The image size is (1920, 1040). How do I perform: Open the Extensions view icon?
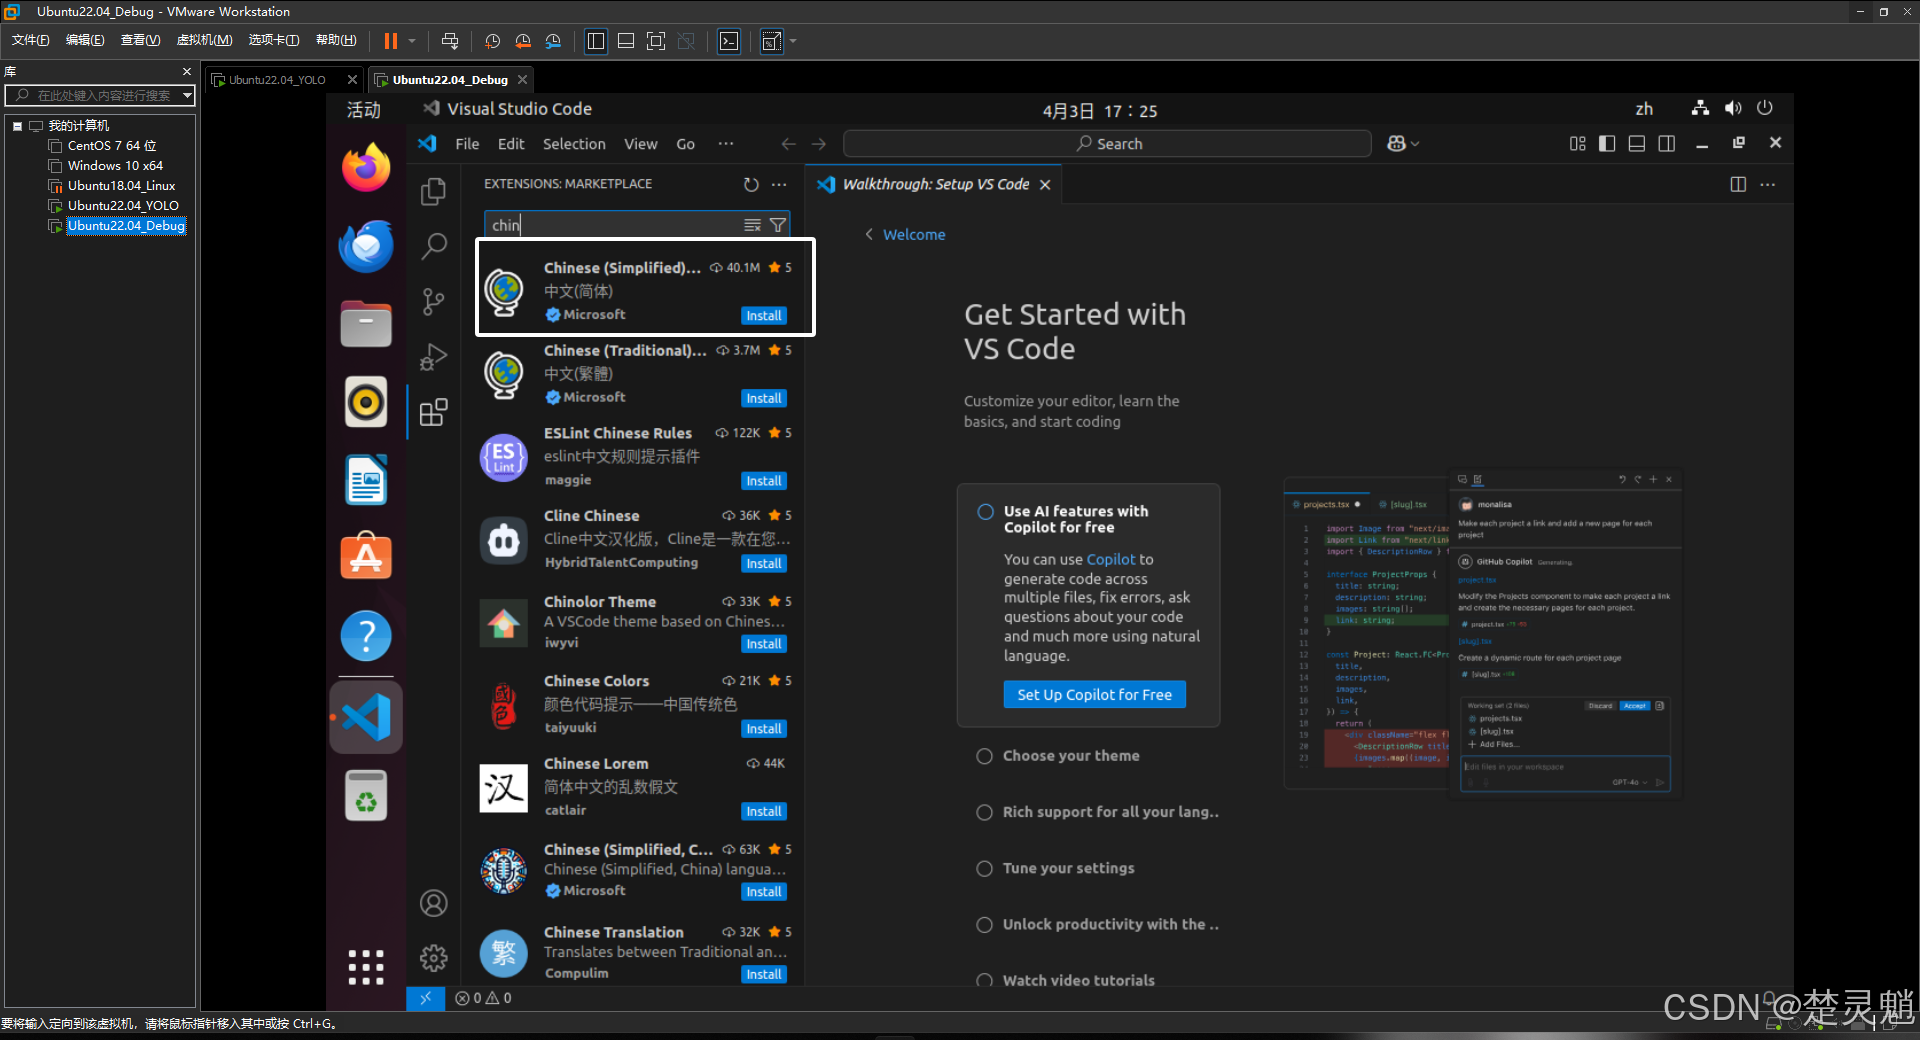(x=433, y=412)
